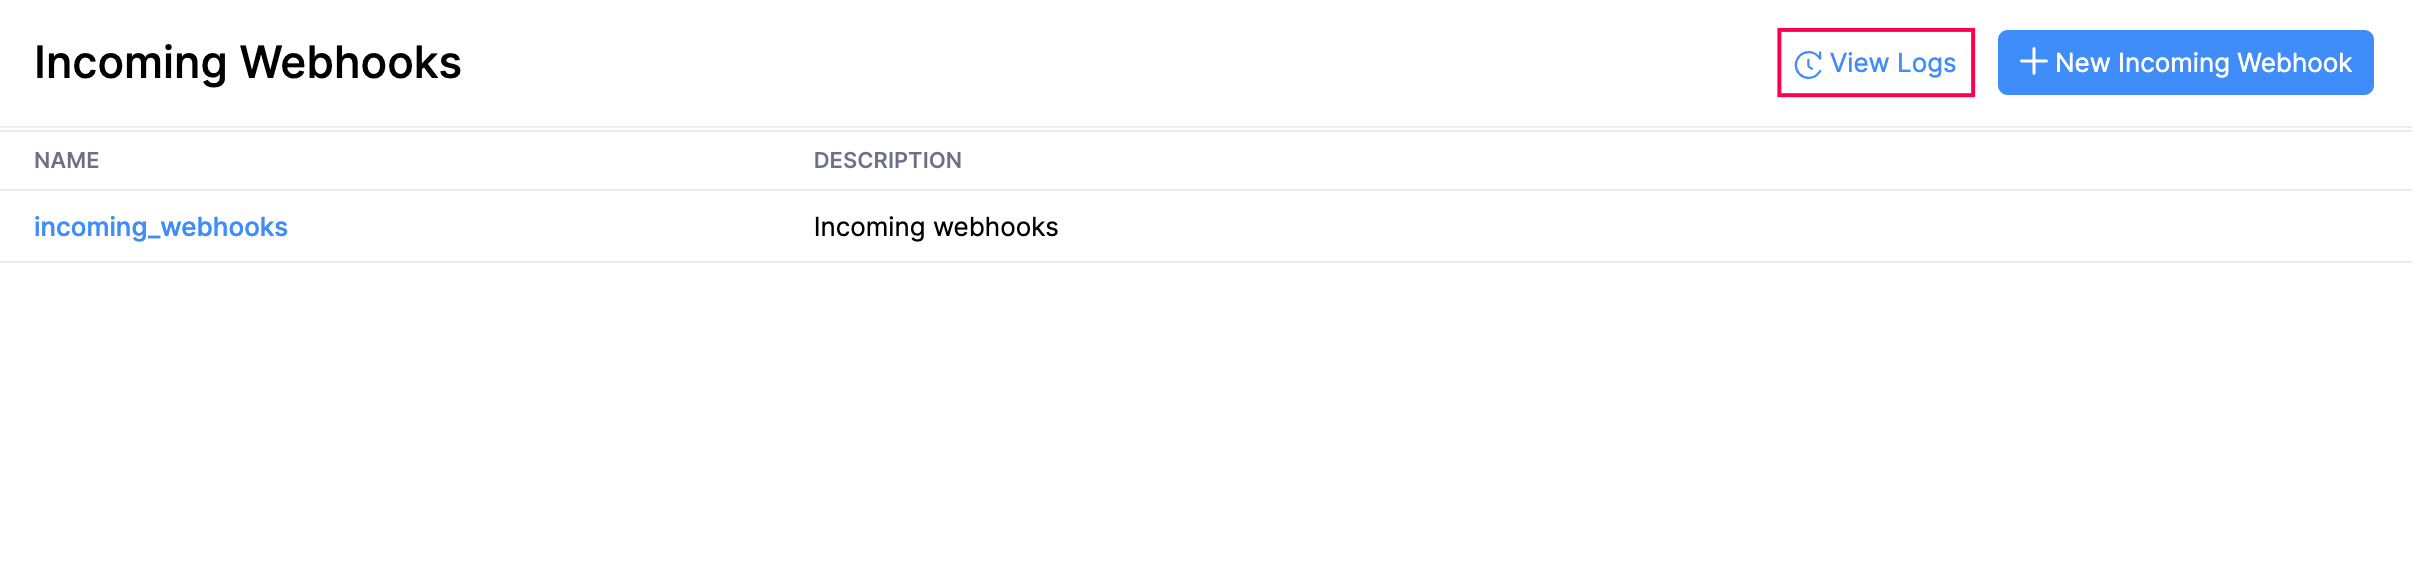
Task: Sort by the DESCRIPTION header
Action: [x=887, y=160]
